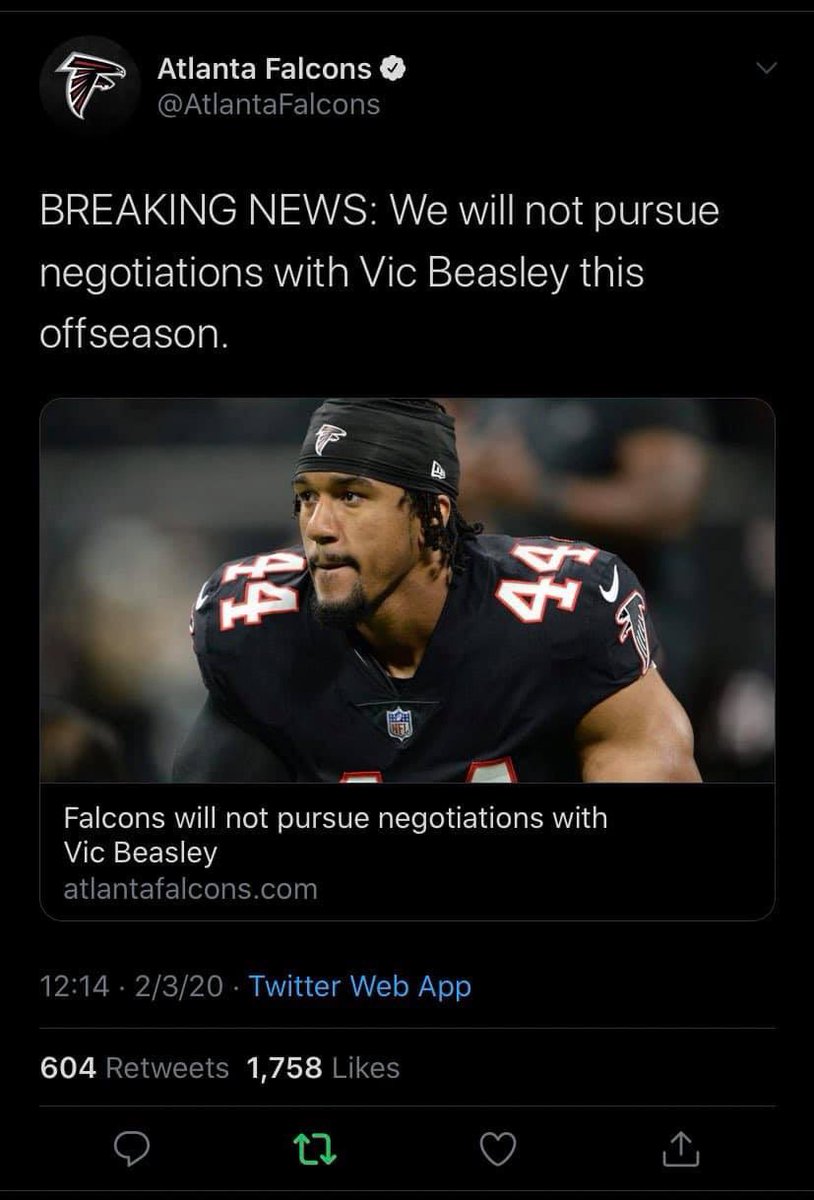Viewport: 814px width, 1200px height.
Task: Visit the @AtlantaFalcons handle
Action: [x=269, y=103]
